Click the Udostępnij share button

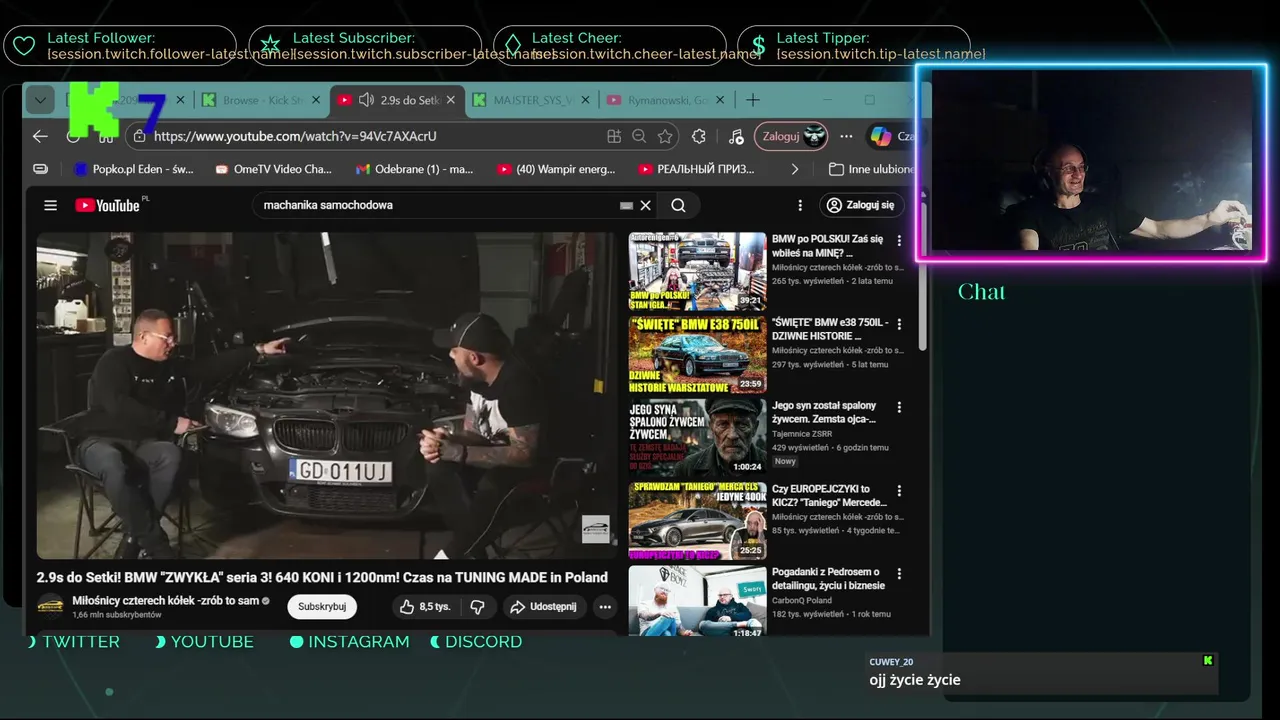pyautogui.click(x=543, y=606)
